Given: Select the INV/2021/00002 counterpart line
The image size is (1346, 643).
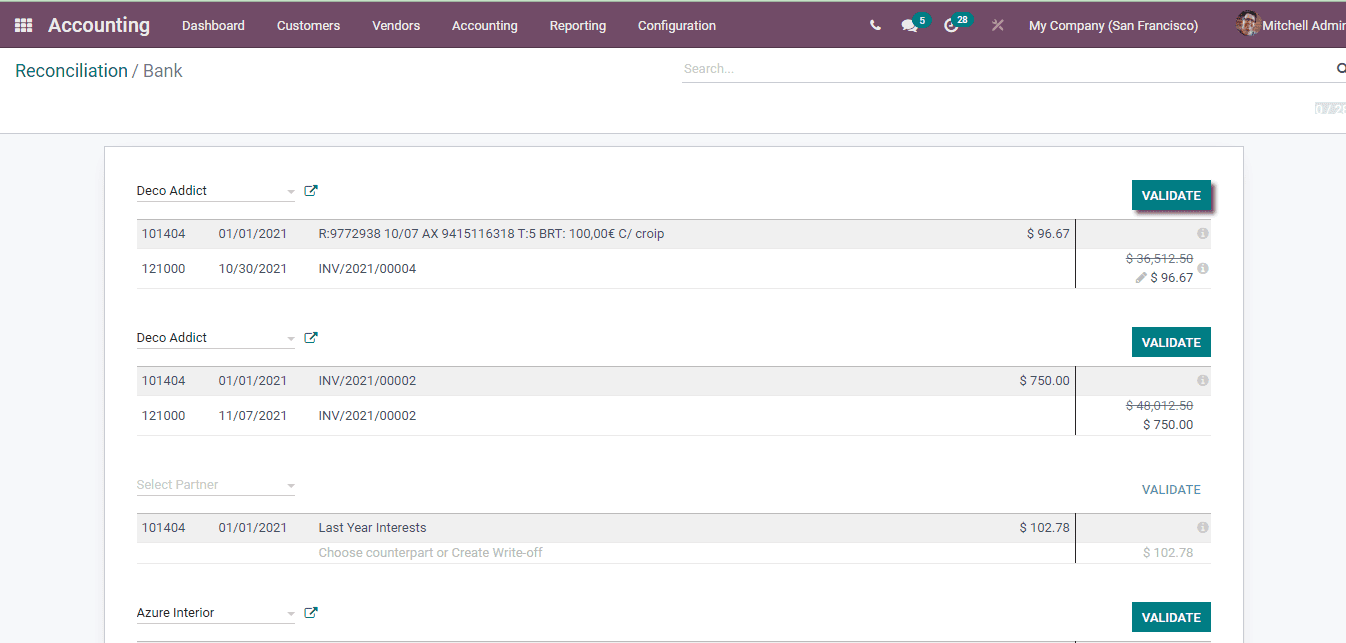Looking at the screenshot, I should click(x=600, y=415).
